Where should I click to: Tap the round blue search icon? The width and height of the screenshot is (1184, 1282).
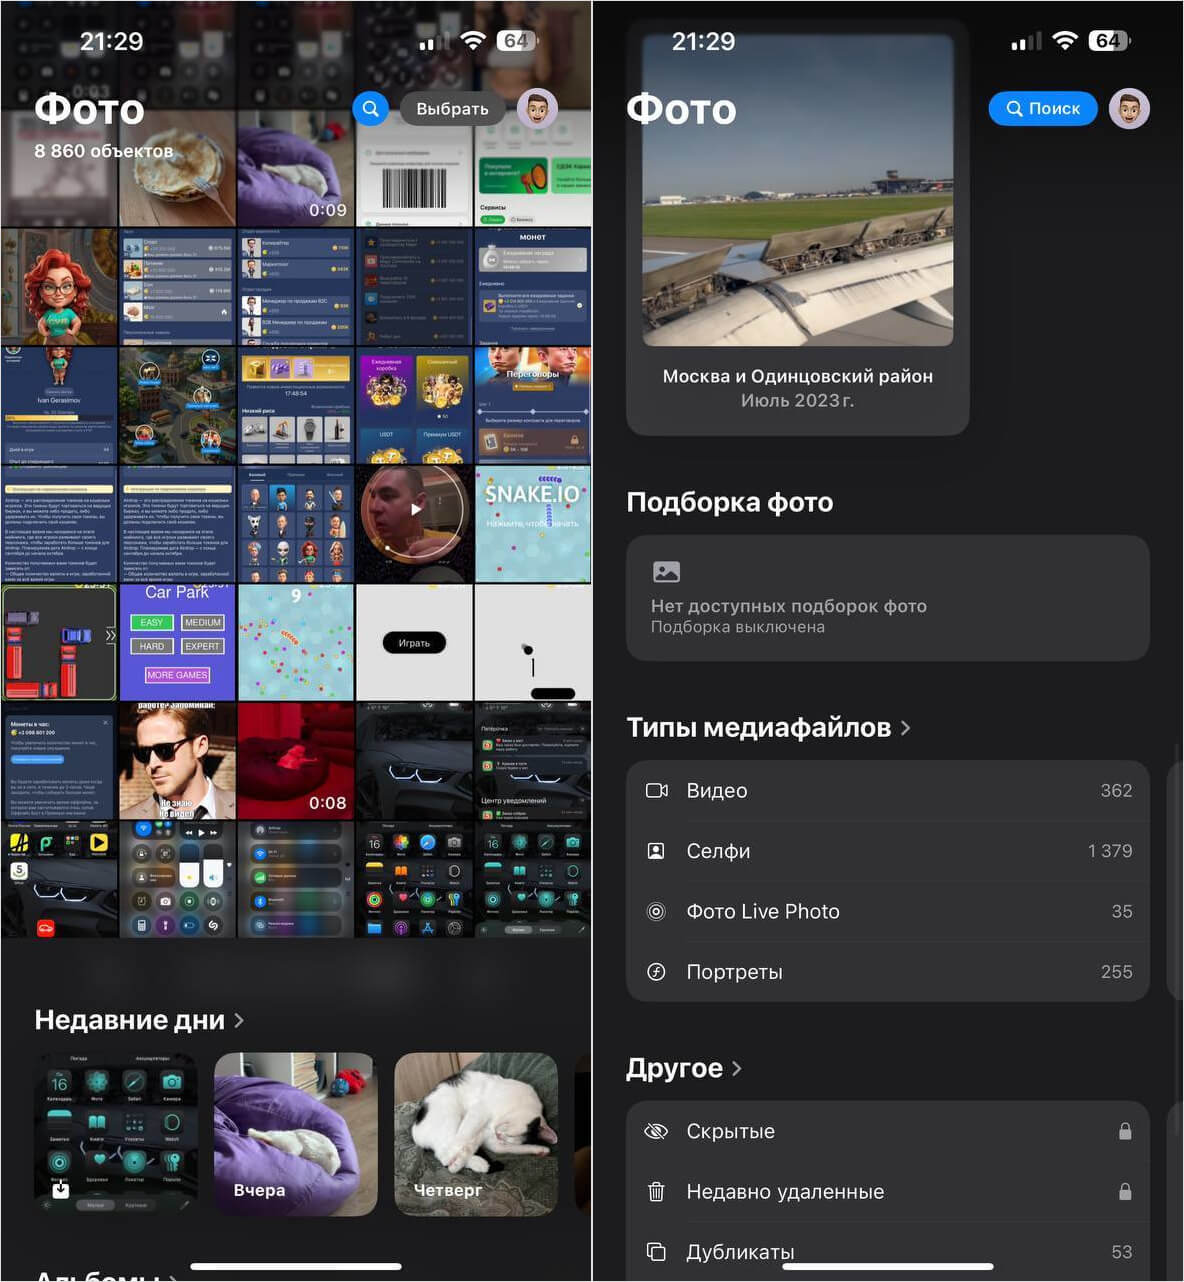pyautogui.click(x=370, y=108)
